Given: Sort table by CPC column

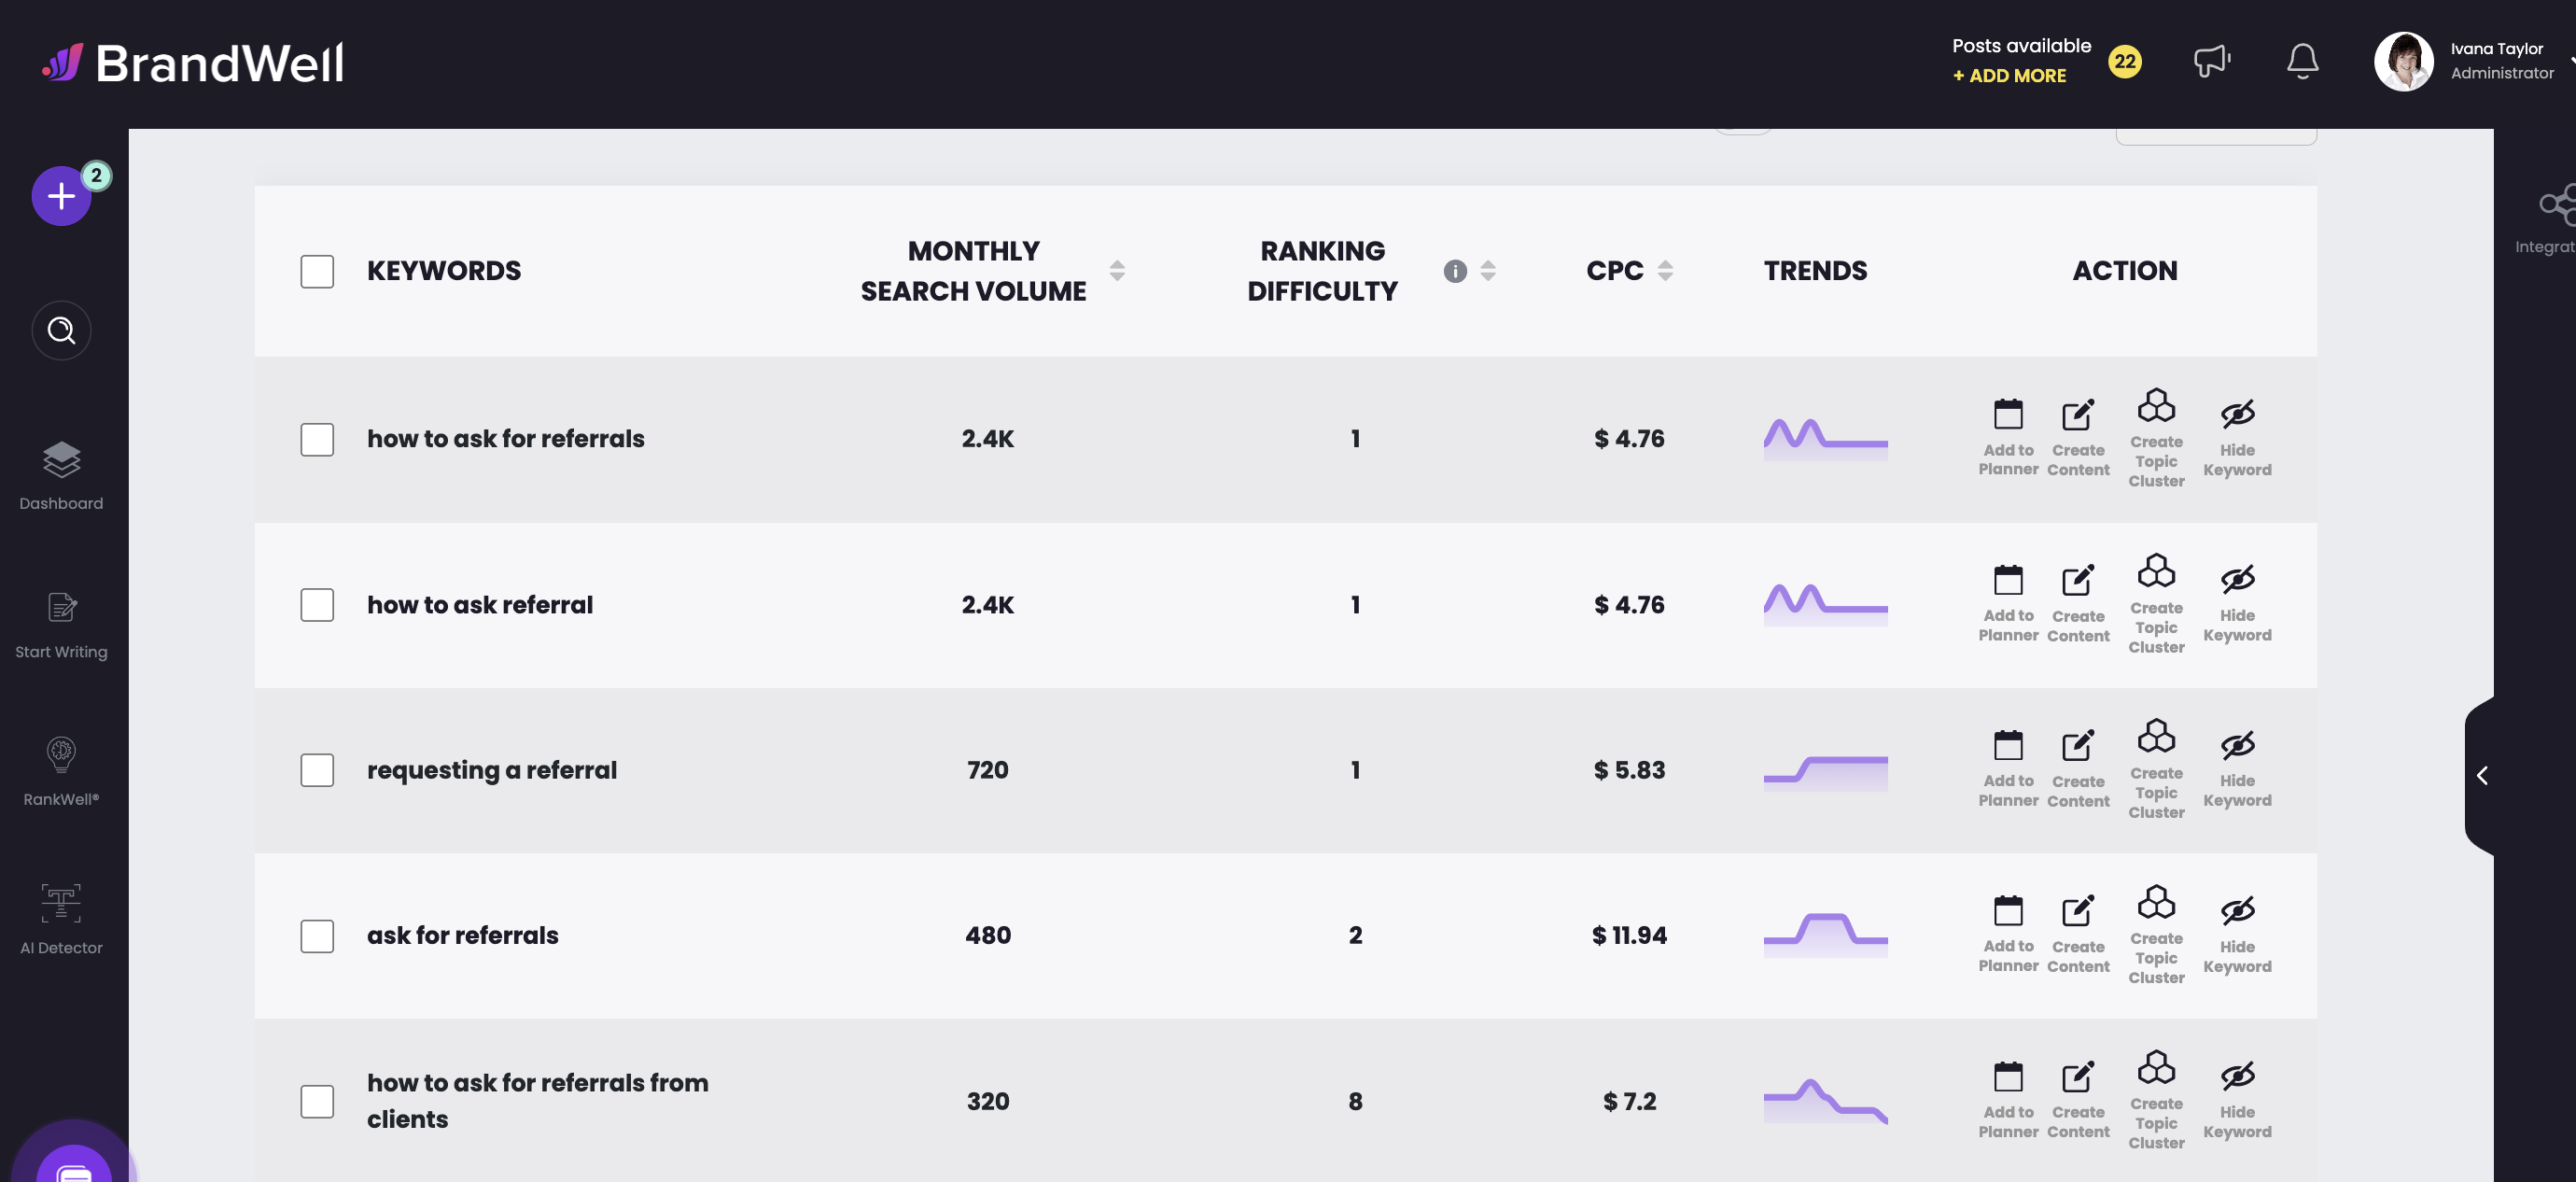Looking at the screenshot, I should tap(1664, 271).
